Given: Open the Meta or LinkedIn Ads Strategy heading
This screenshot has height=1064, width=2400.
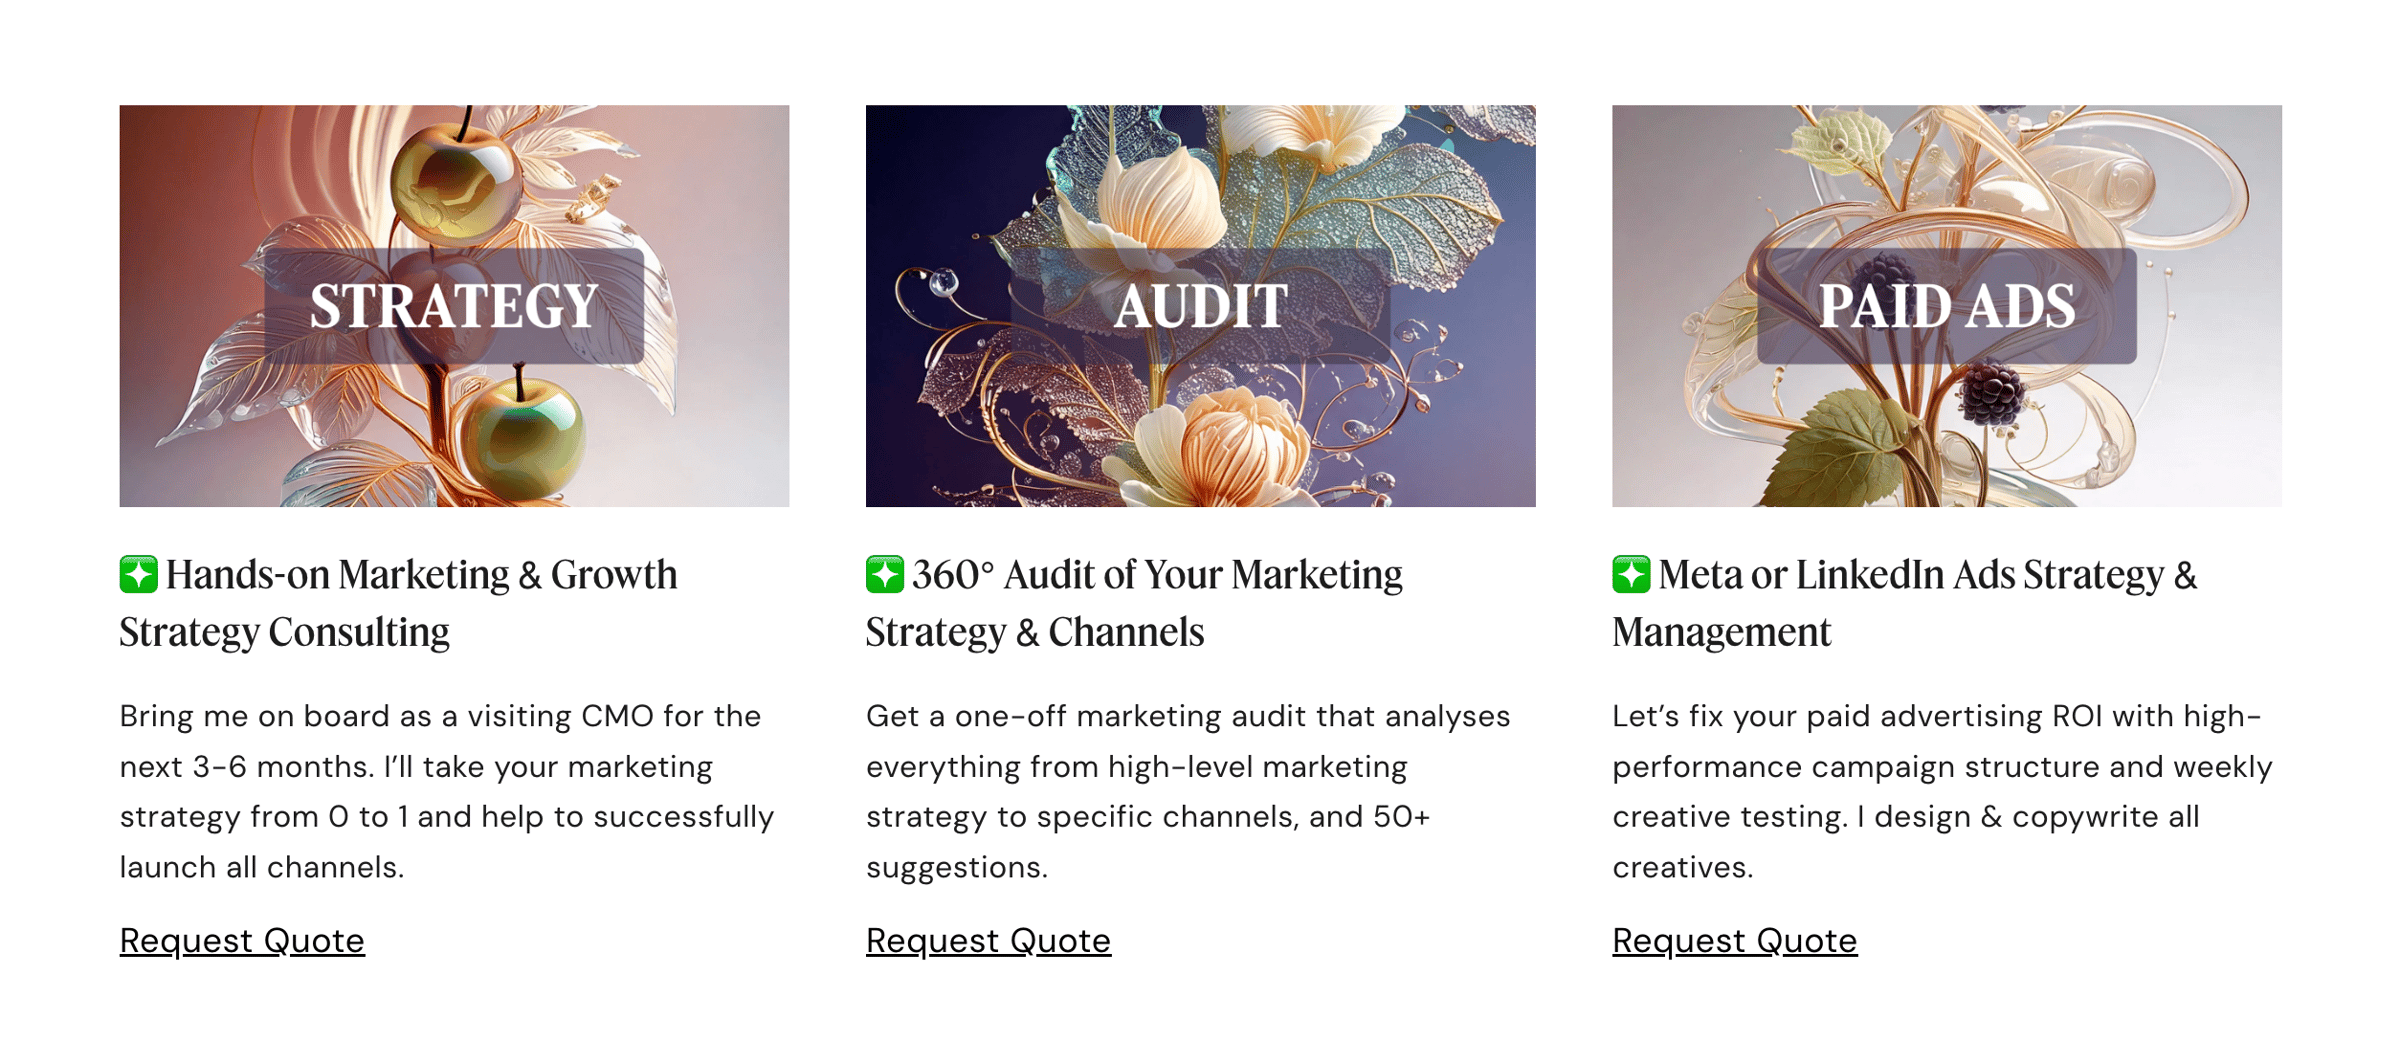Looking at the screenshot, I should (x=1905, y=603).
